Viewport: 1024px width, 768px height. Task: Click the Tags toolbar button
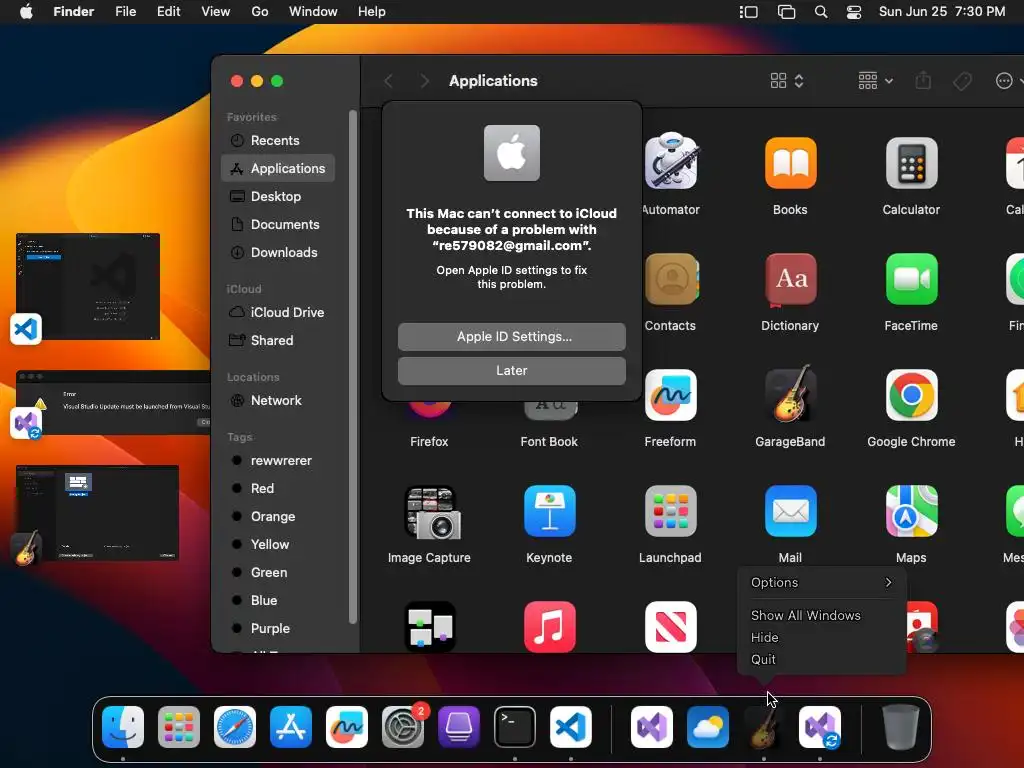962,81
